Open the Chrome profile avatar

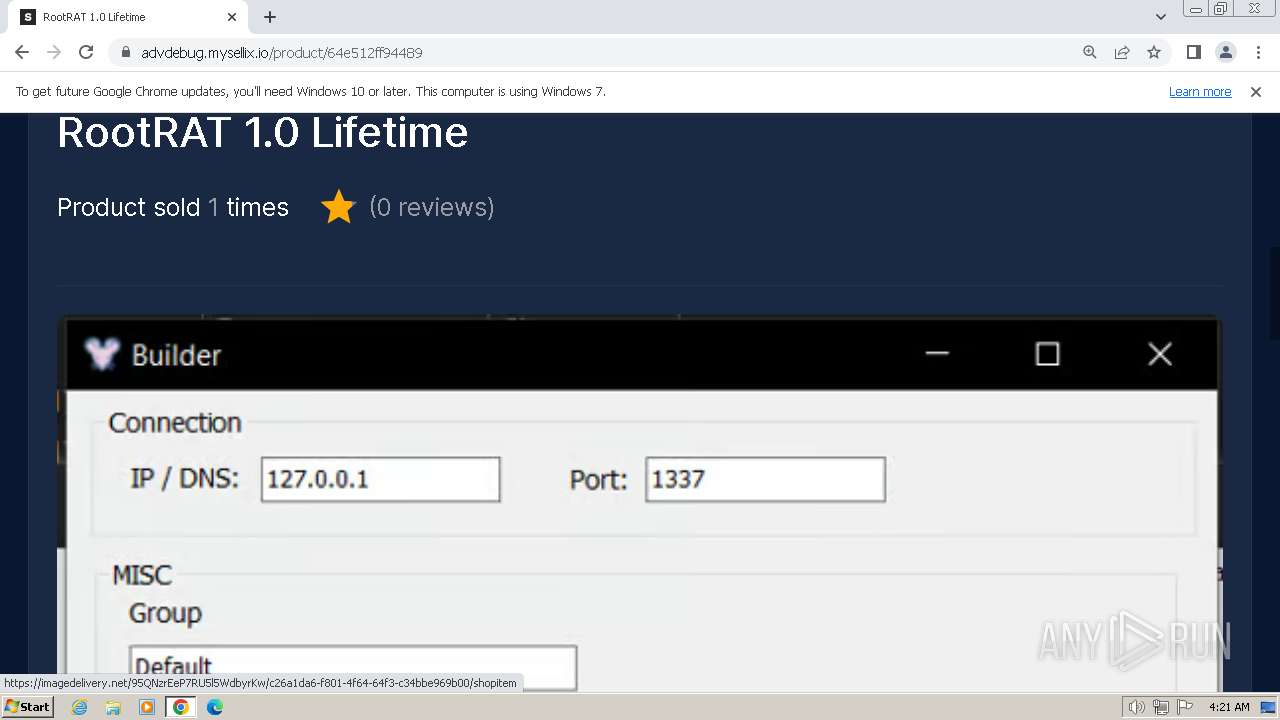tap(1225, 52)
